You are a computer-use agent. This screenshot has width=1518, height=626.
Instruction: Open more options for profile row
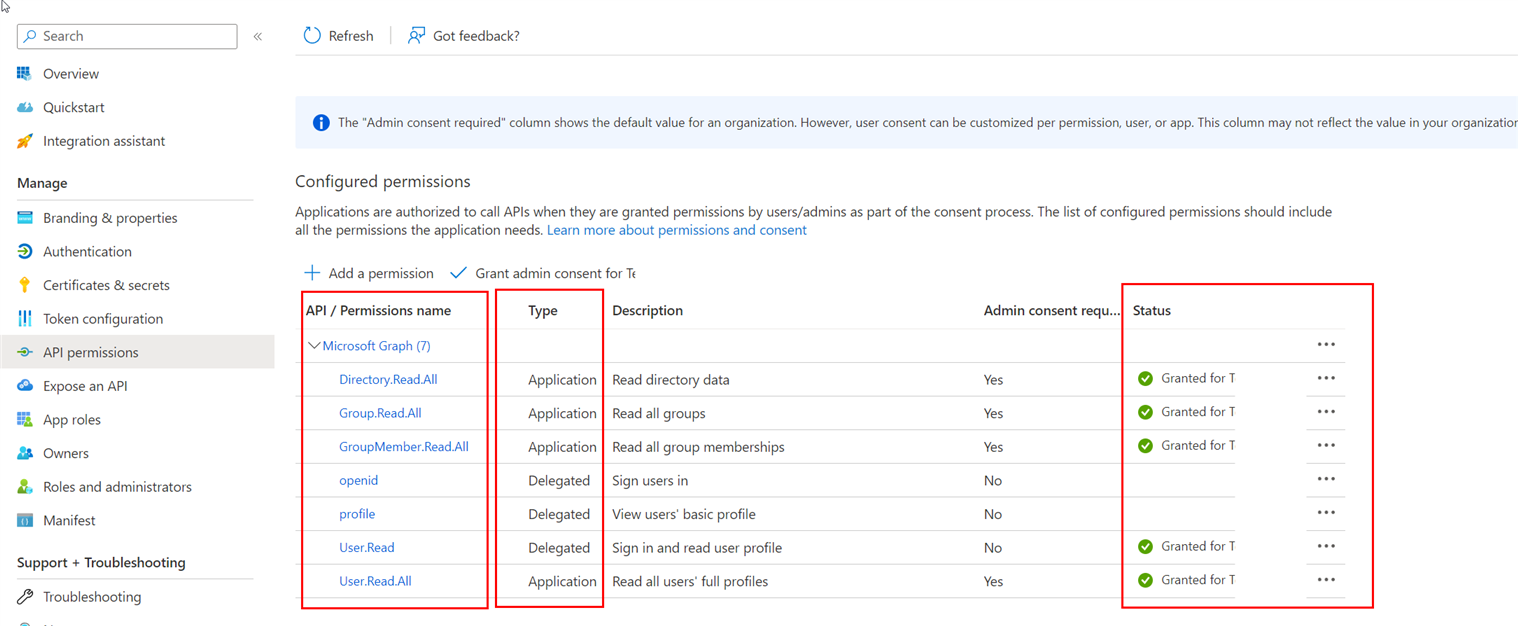point(1326,513)
